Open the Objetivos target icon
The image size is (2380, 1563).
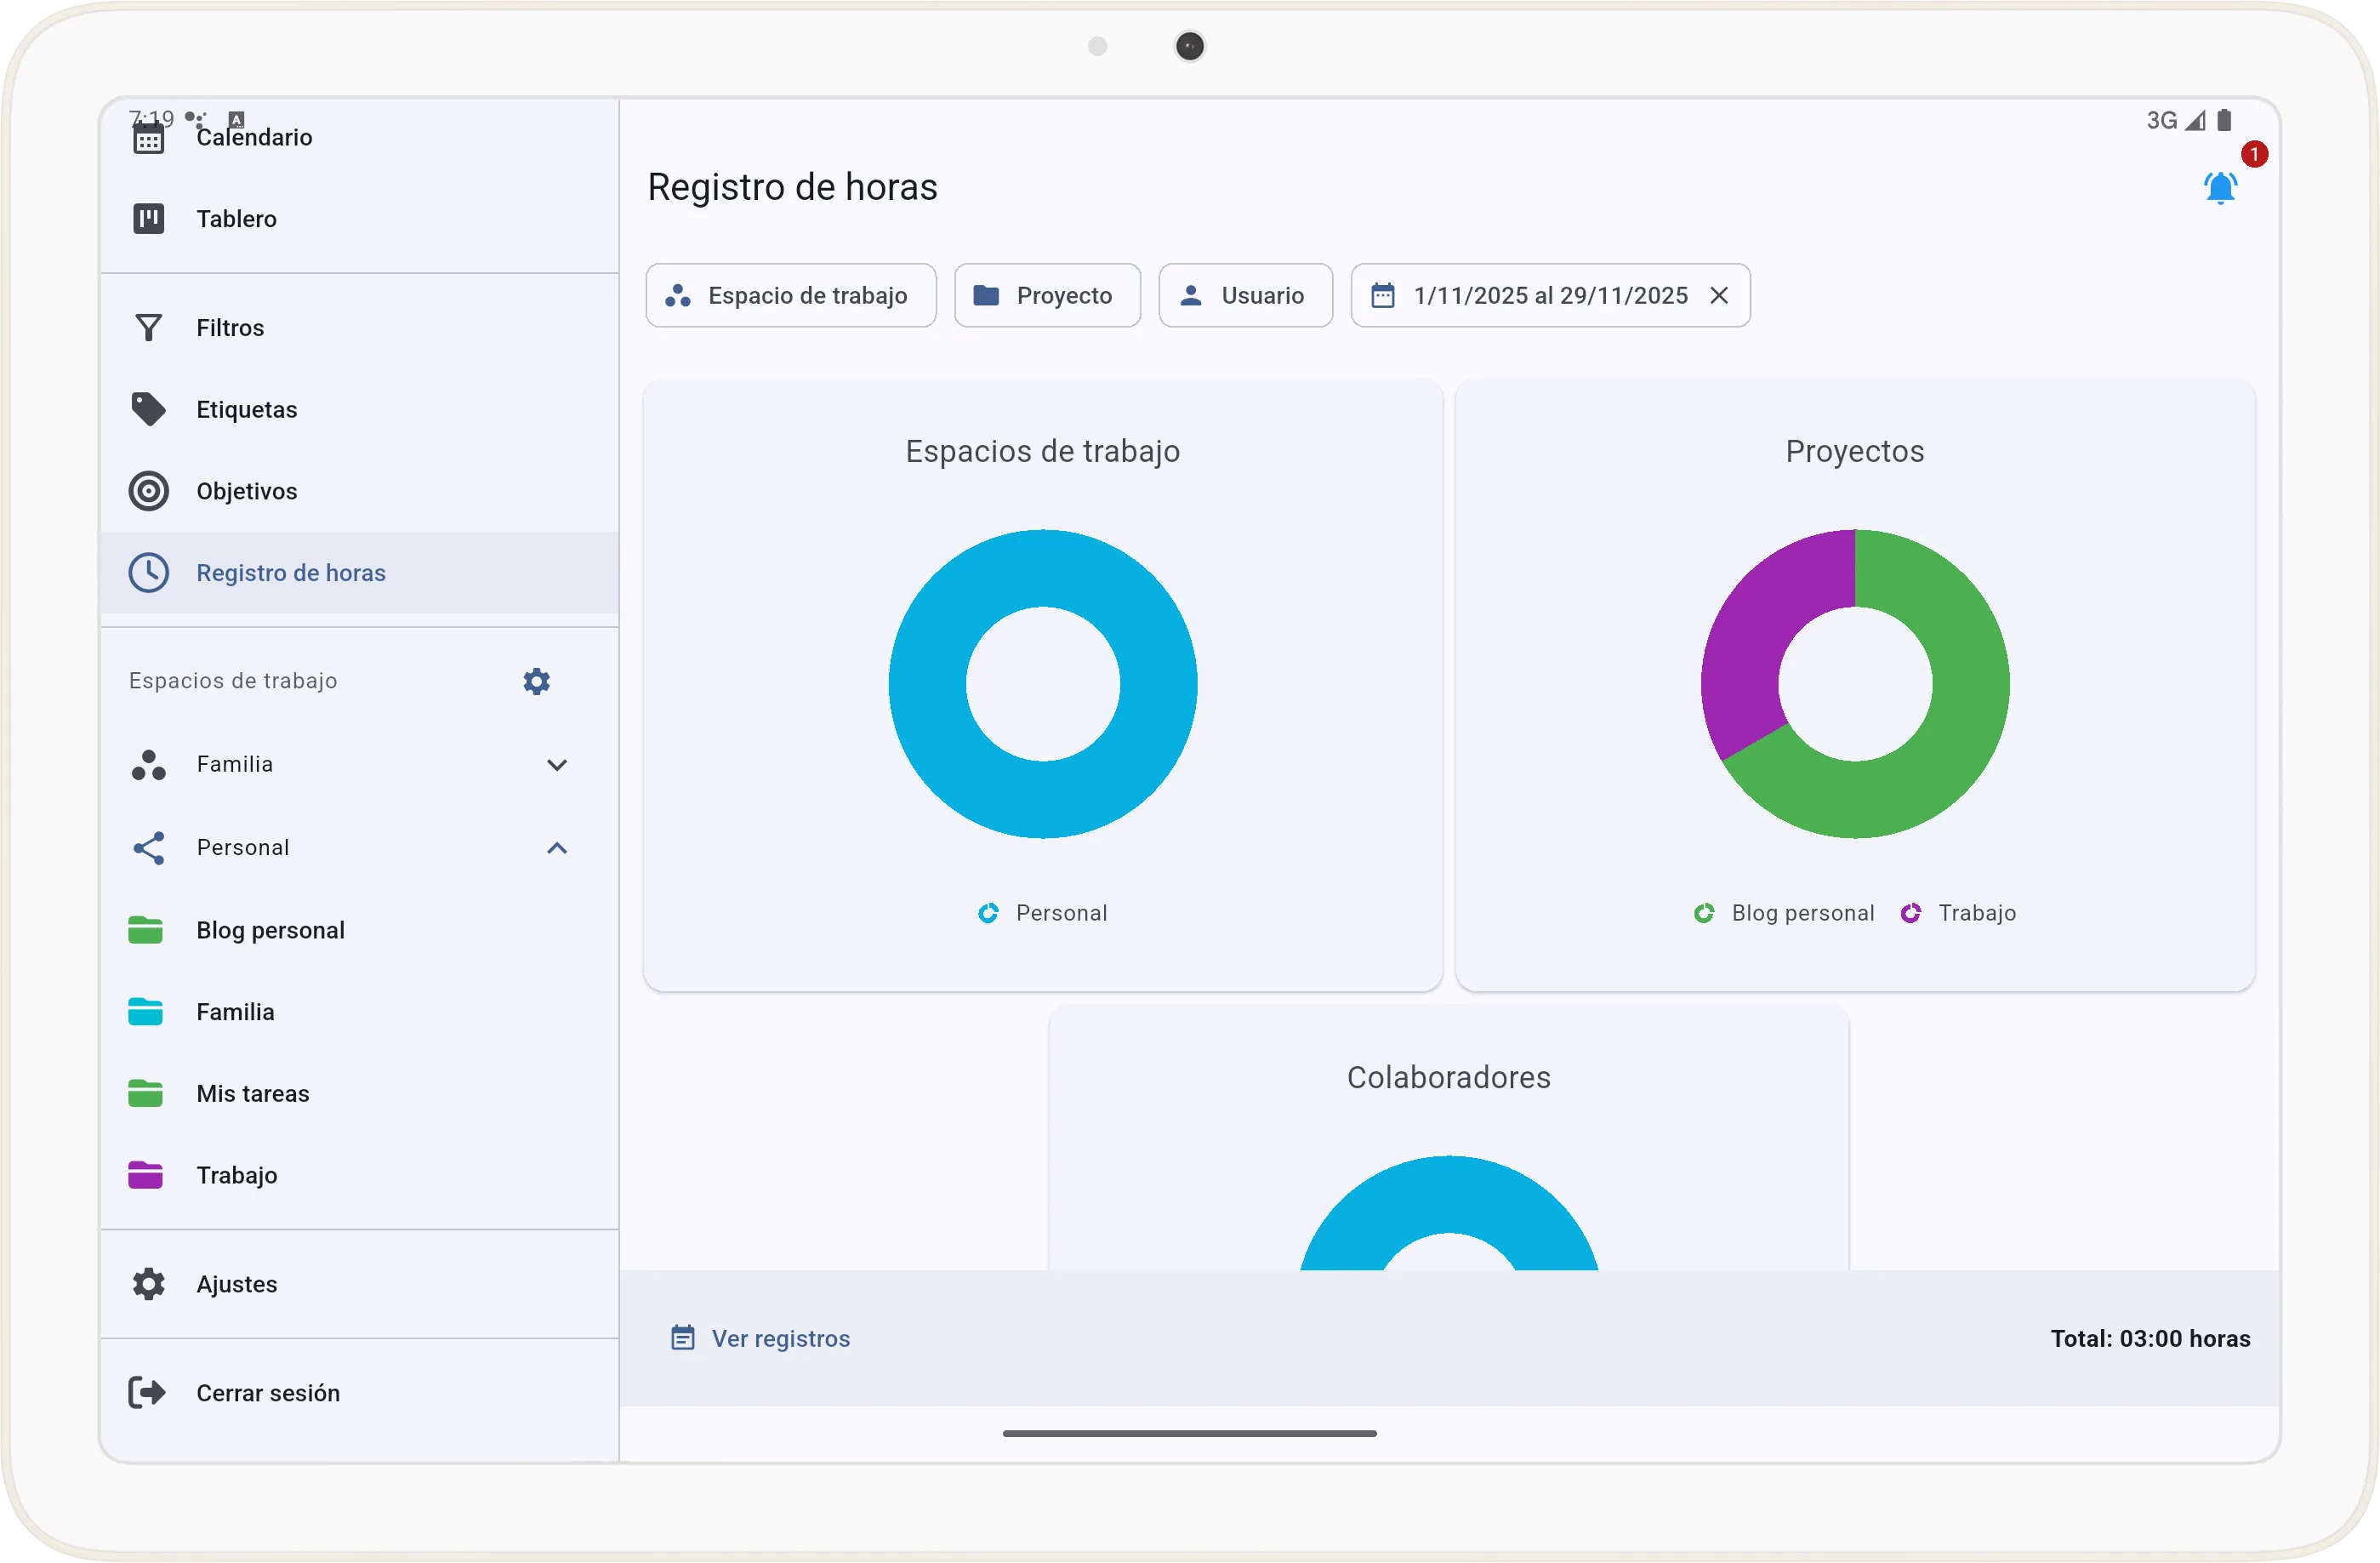tap(149, 491)
